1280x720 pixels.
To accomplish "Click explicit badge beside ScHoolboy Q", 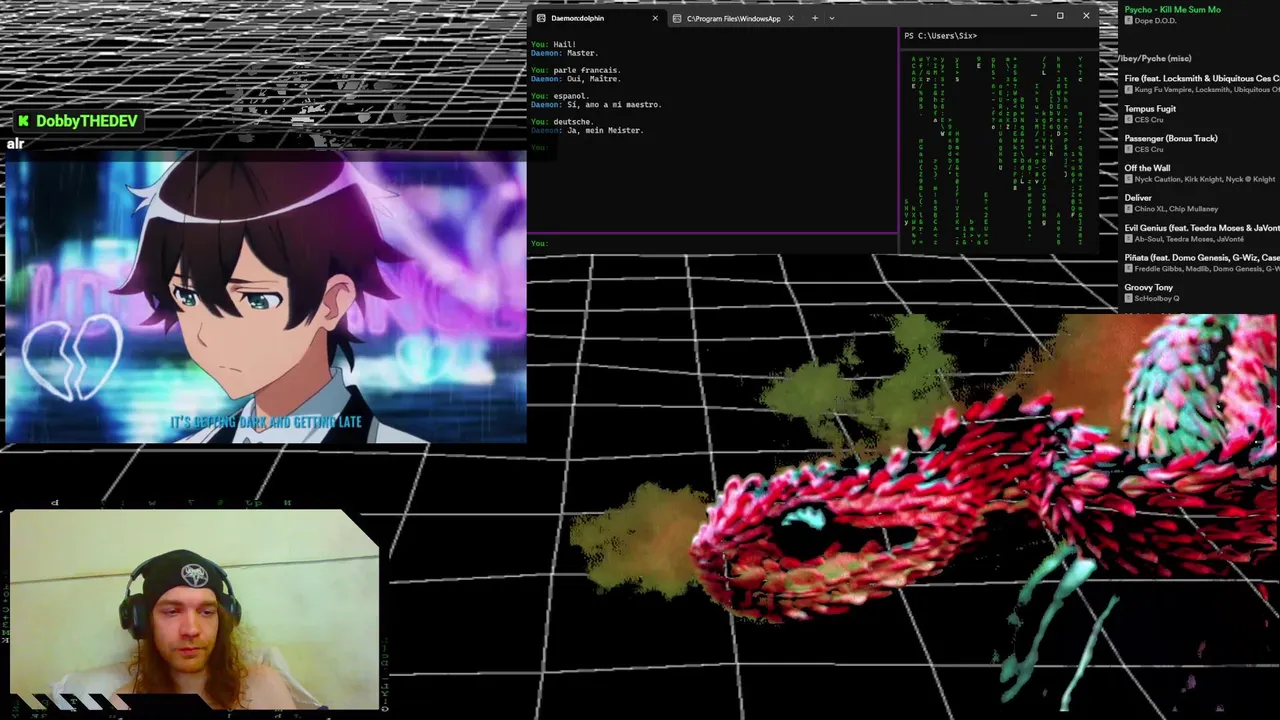I will [1128, 299].
